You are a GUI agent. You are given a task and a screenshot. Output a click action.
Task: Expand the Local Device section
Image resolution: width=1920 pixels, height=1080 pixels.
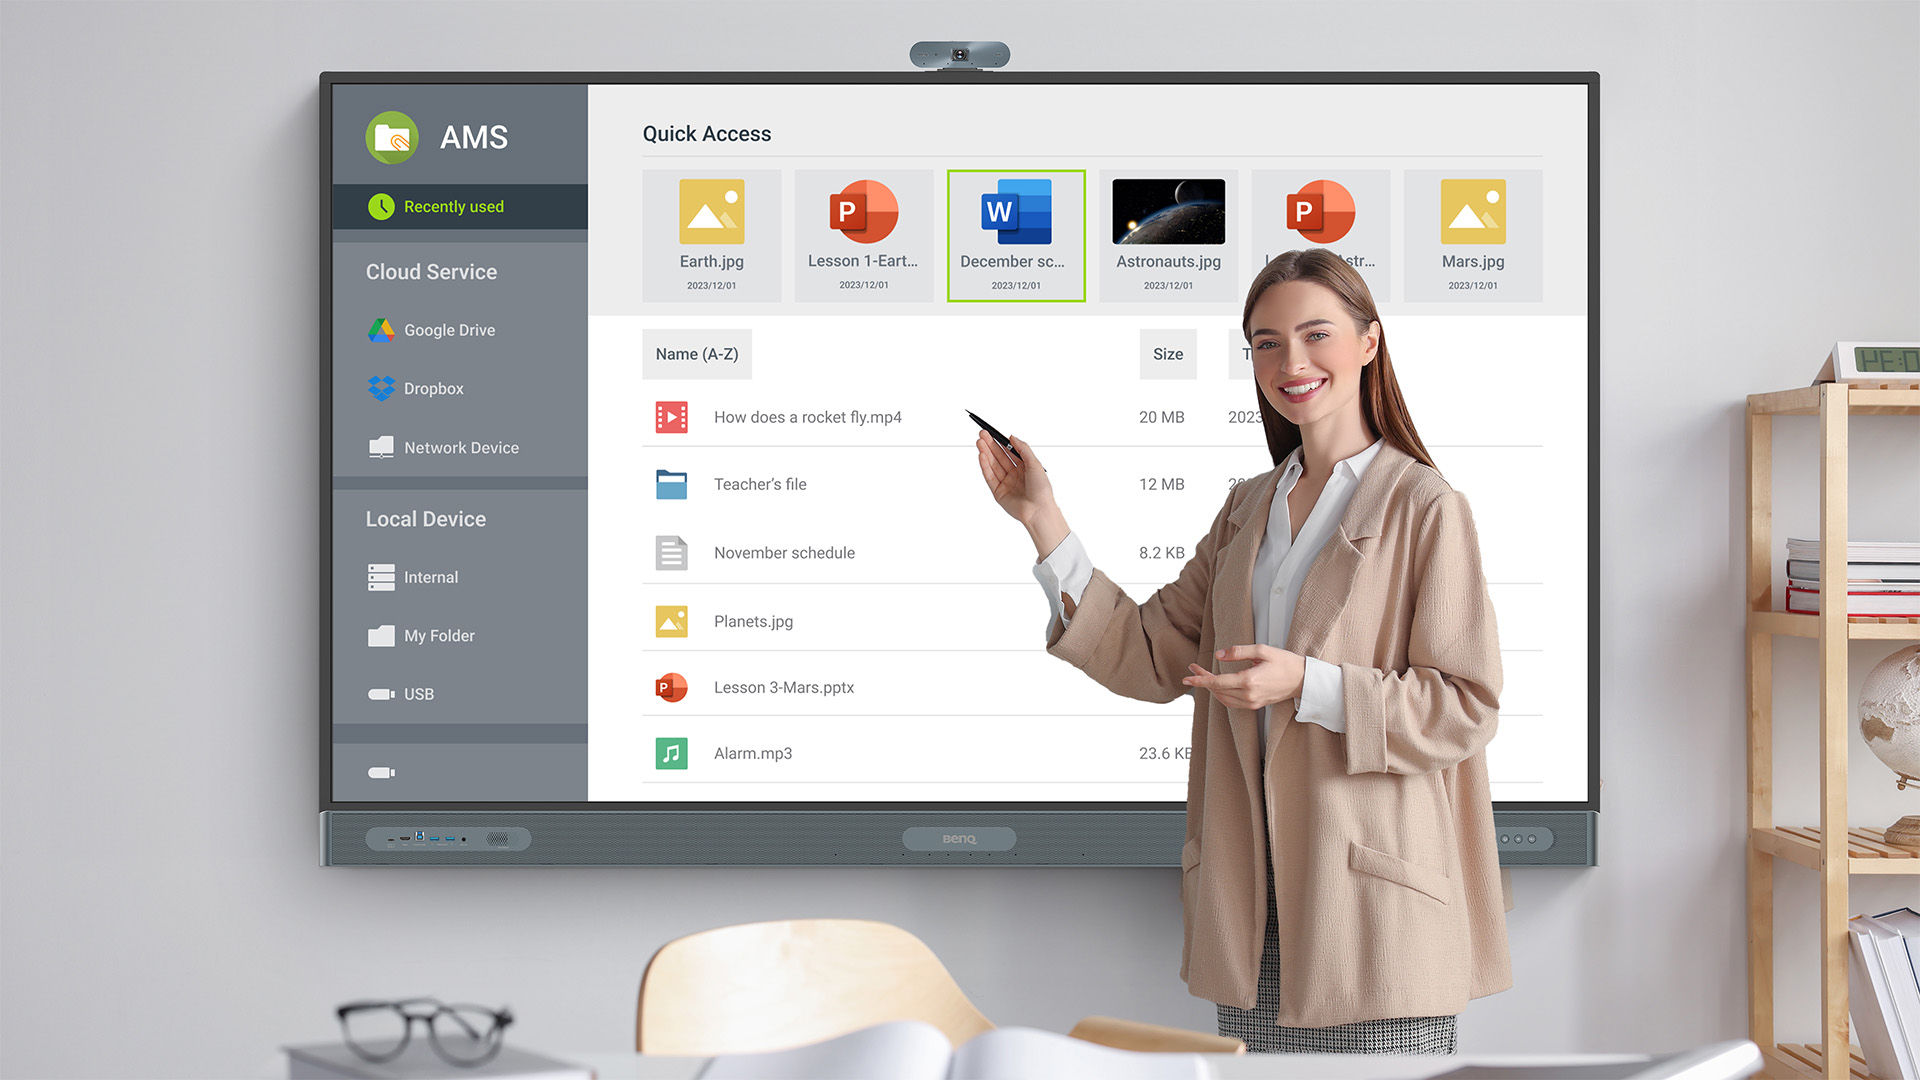point(425,520)
